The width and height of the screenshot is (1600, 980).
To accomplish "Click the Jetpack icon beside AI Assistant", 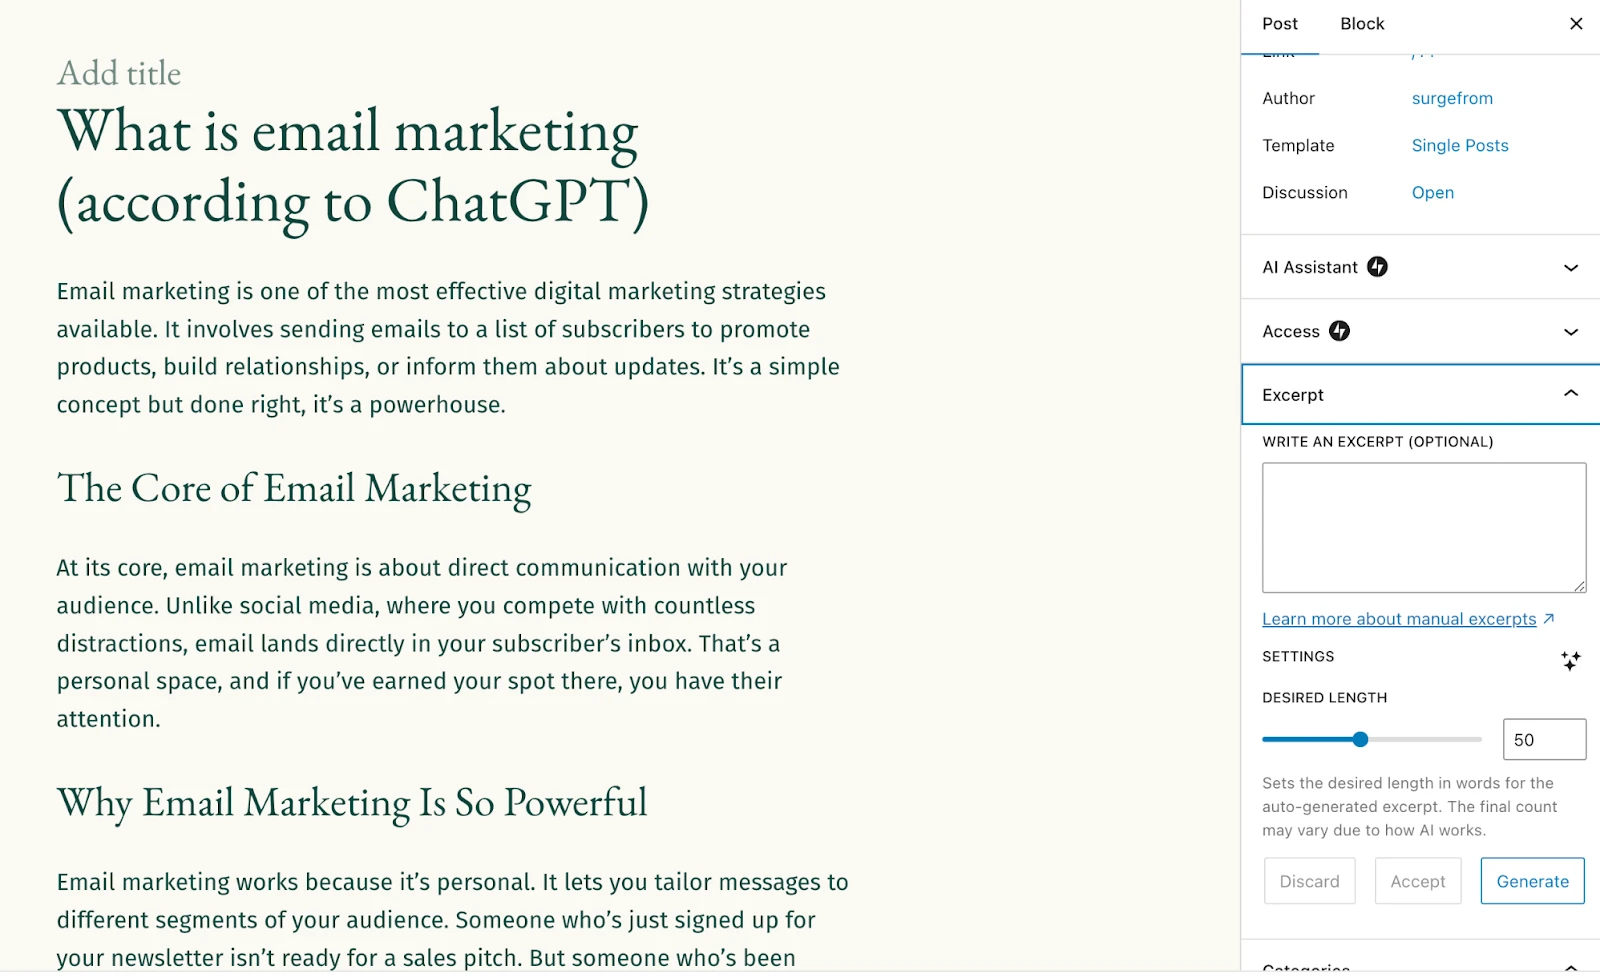I will (x=1377, y=267).
